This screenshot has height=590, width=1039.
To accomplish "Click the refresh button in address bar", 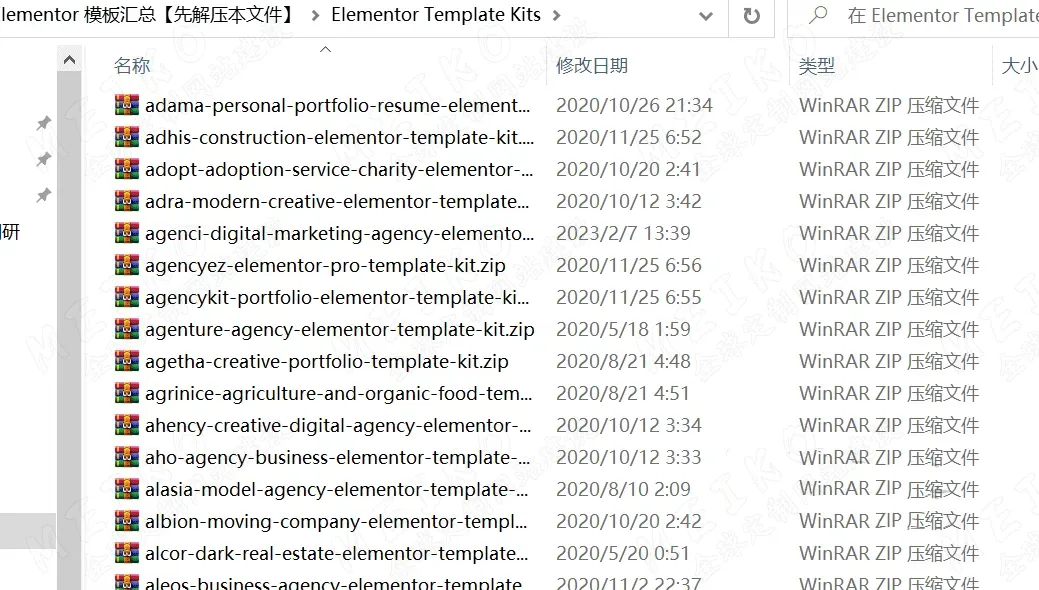I will (x=751, y=16).
